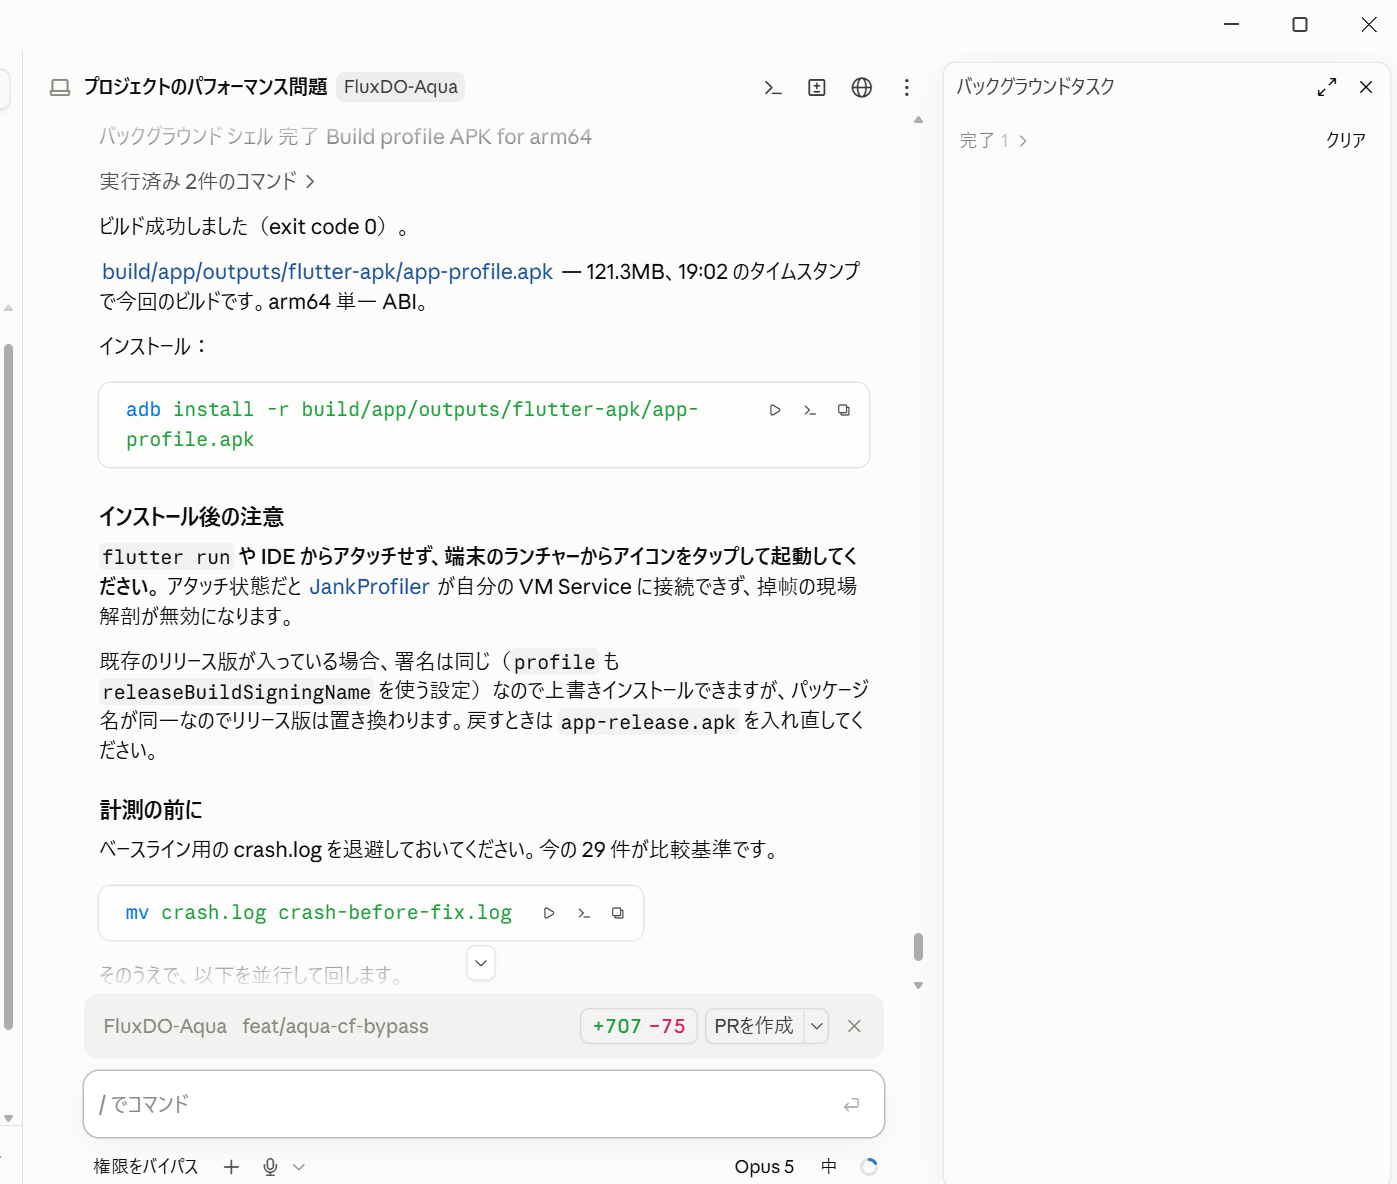Image resolution: width=1397 pixels, height=1184 pixels.
Task: Click the app-release.apk inline code
Action: point(648,722)
